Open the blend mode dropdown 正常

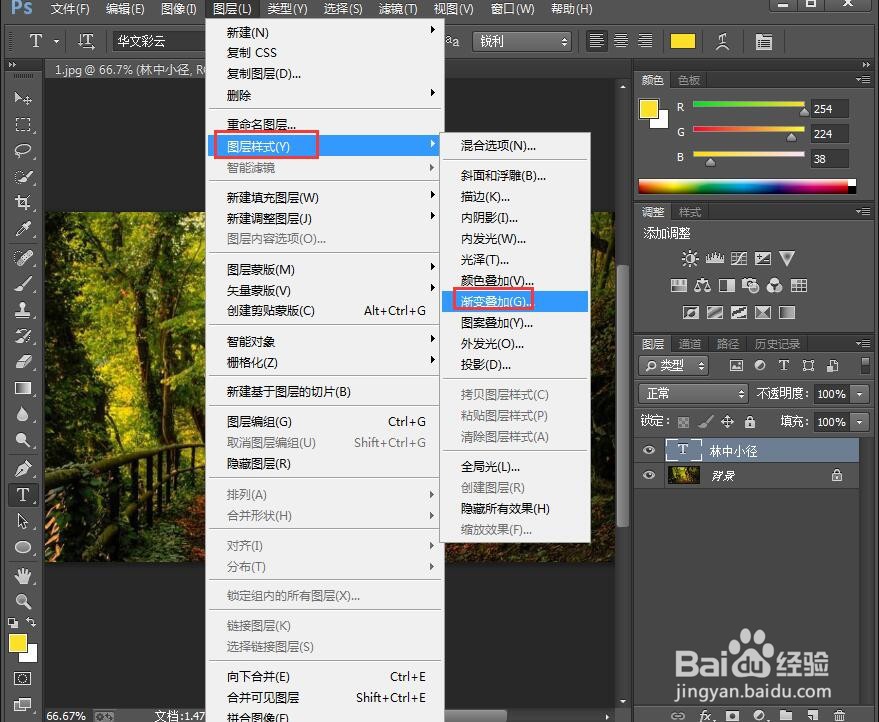(693, 394)
